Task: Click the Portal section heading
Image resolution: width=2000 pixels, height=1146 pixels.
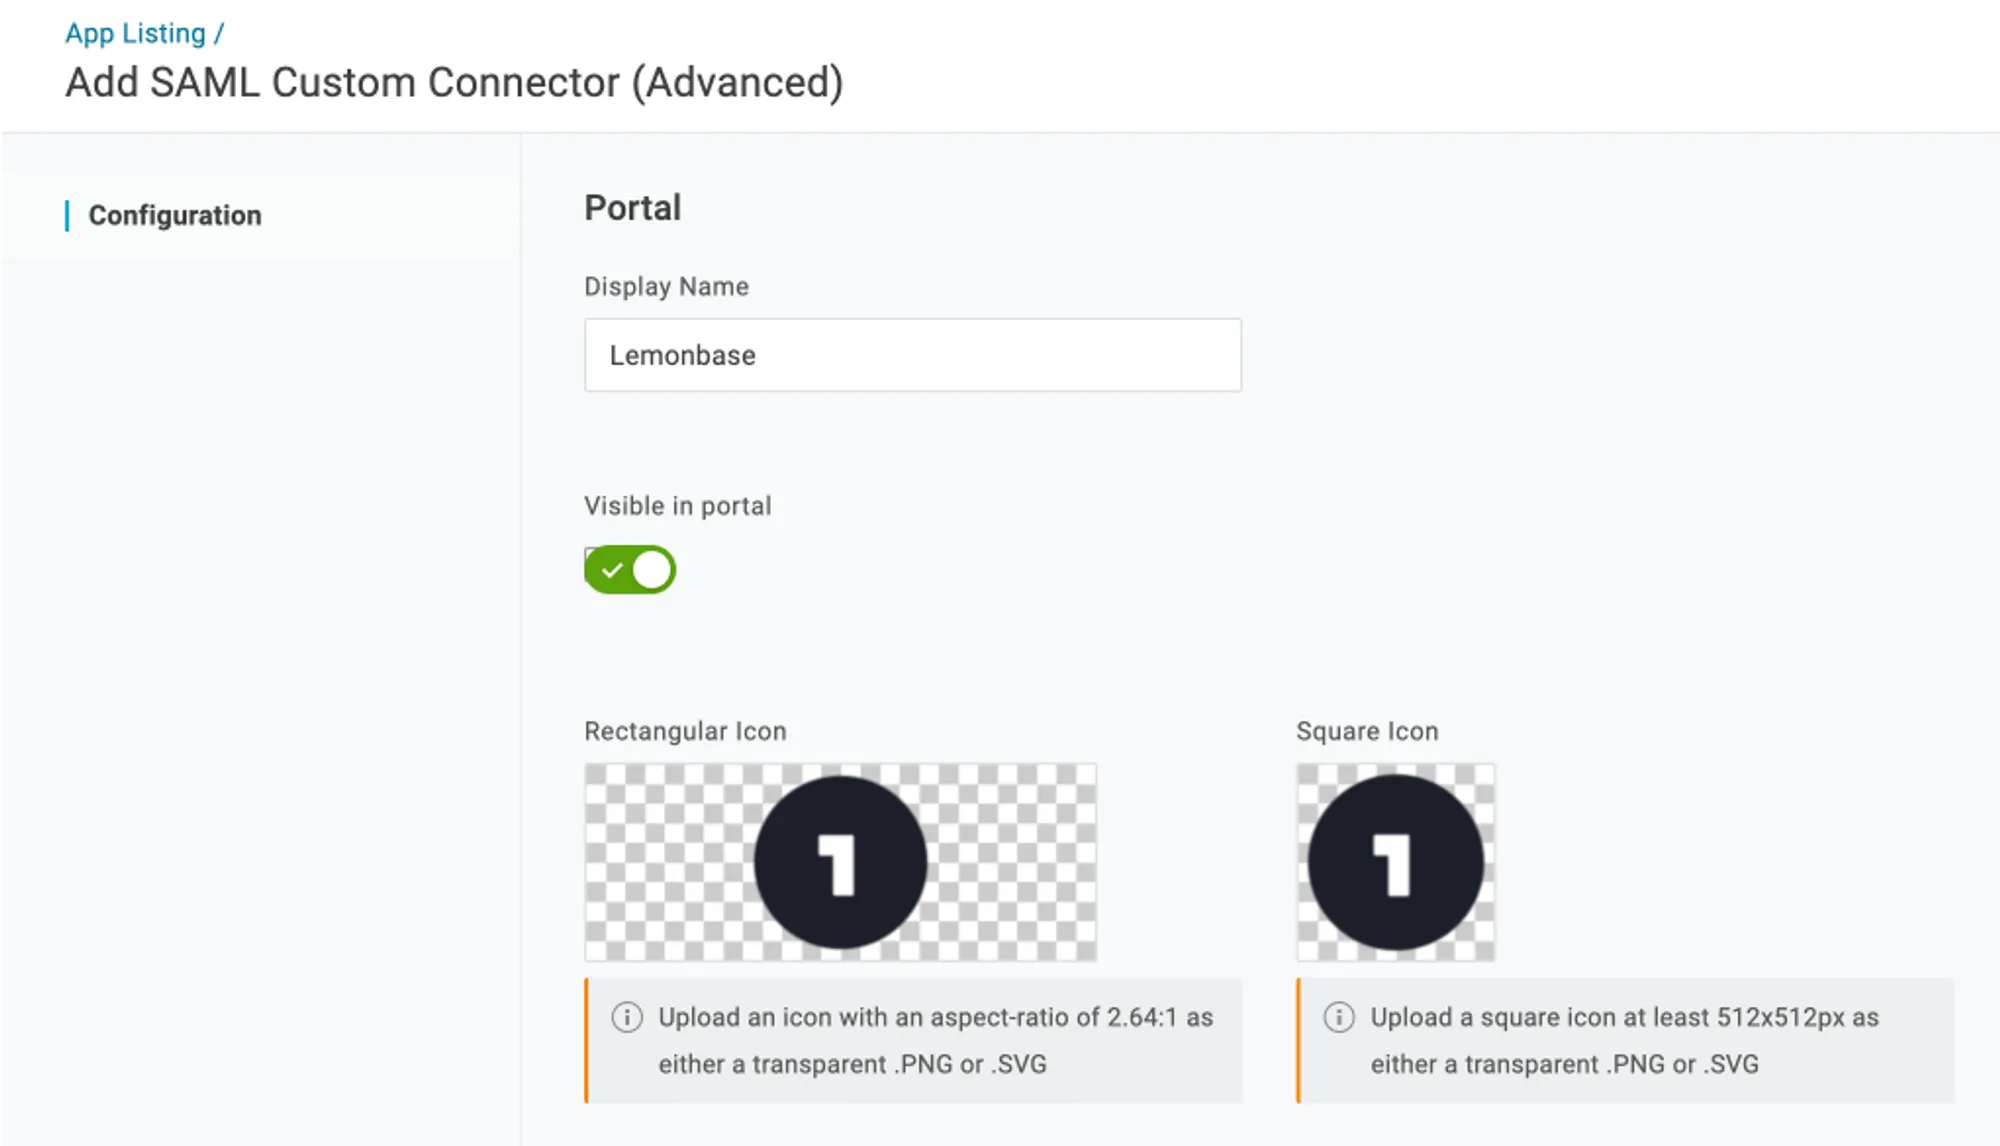Action: point(633,208)
